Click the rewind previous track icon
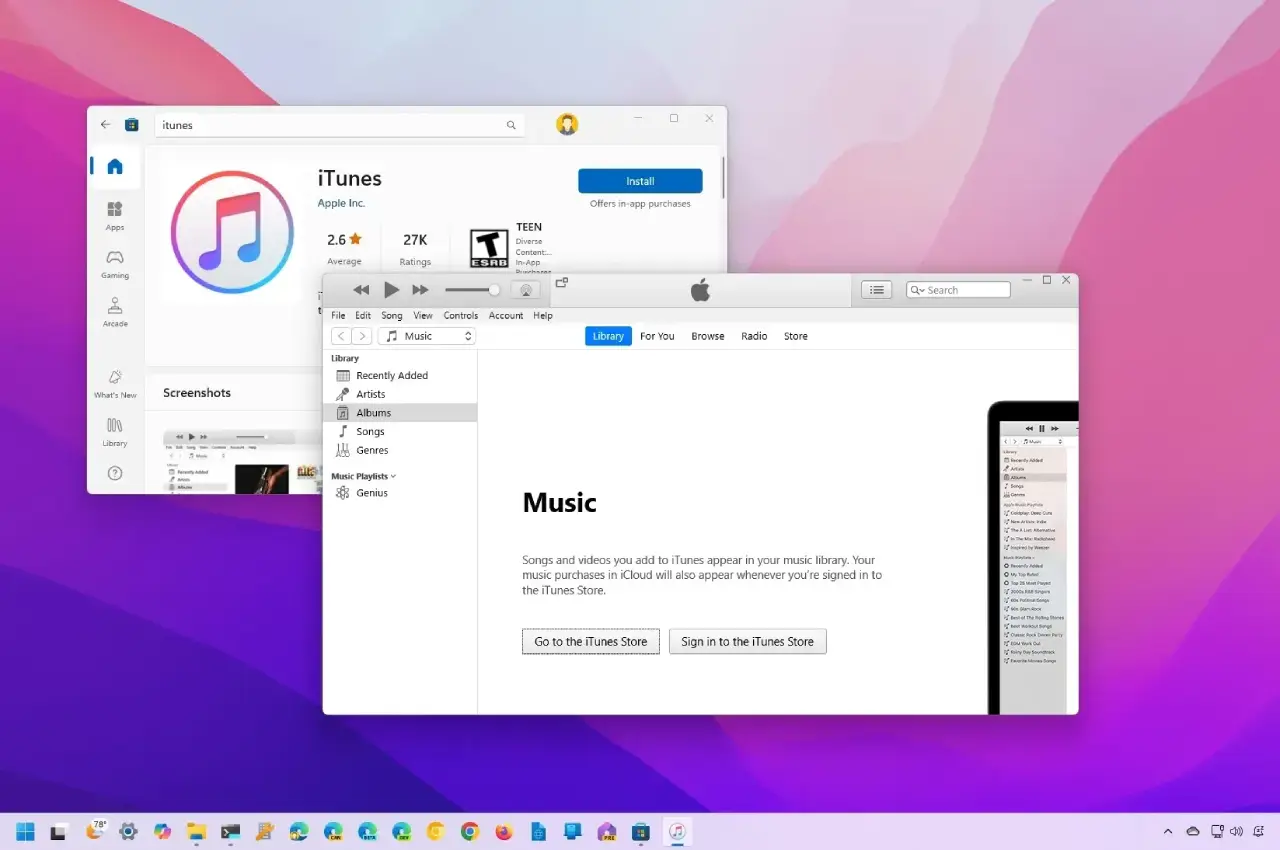Viewport: 1280px width, 850px height. pos(361,290)
